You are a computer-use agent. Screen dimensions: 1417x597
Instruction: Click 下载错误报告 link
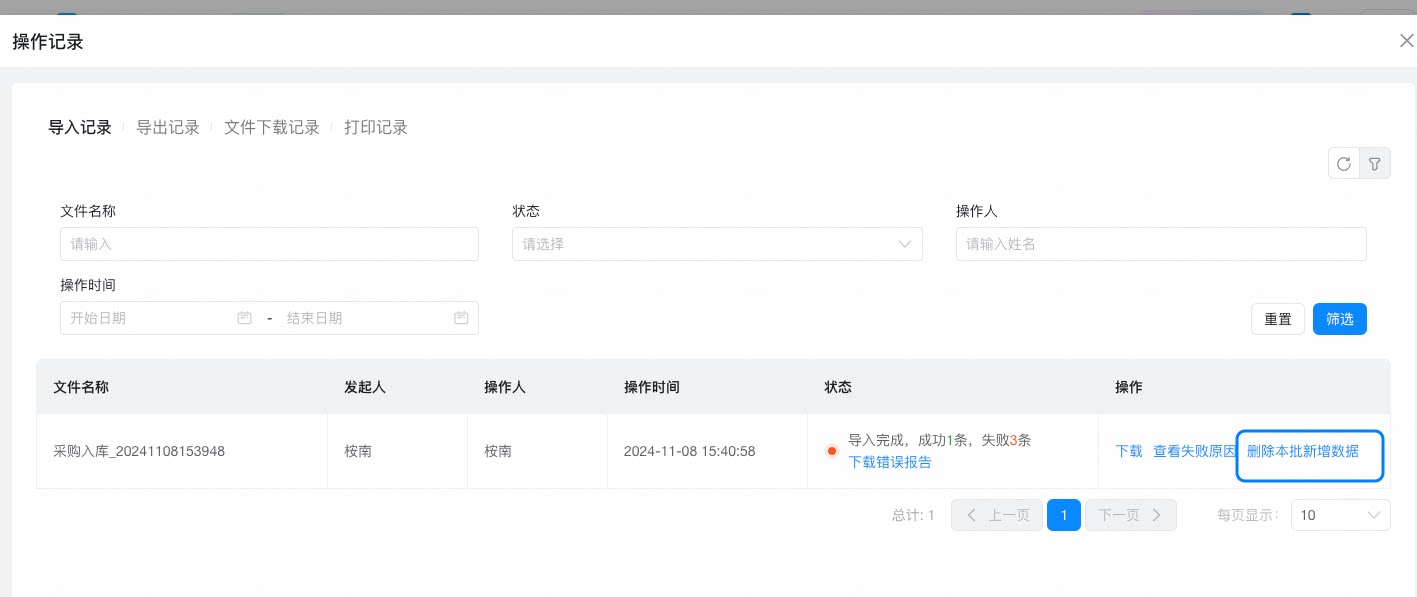point(890,462)
